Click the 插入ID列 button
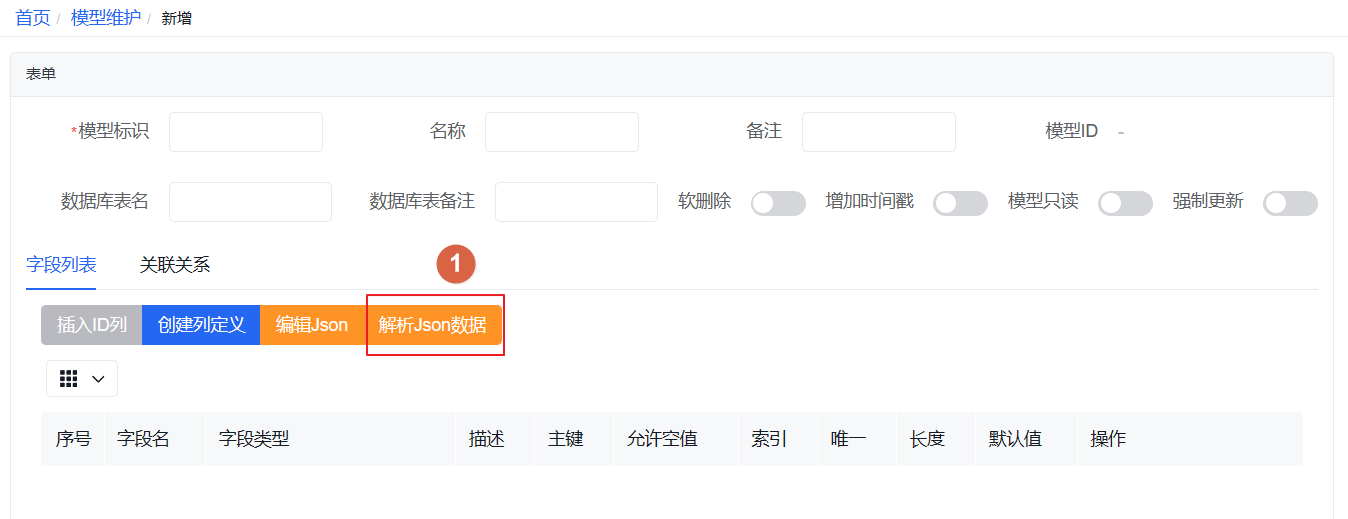1348x519 pixels. click(92, 325)
